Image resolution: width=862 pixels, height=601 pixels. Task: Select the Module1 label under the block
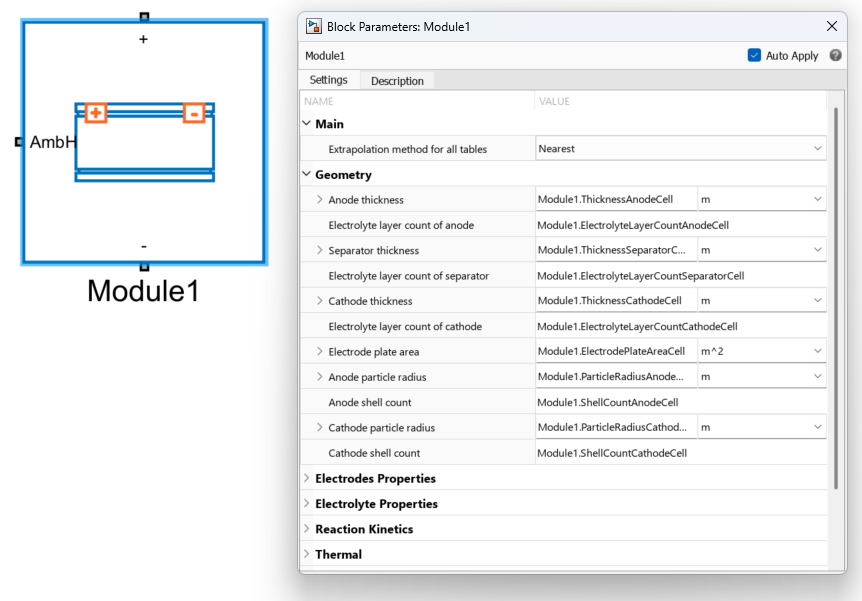143,290
